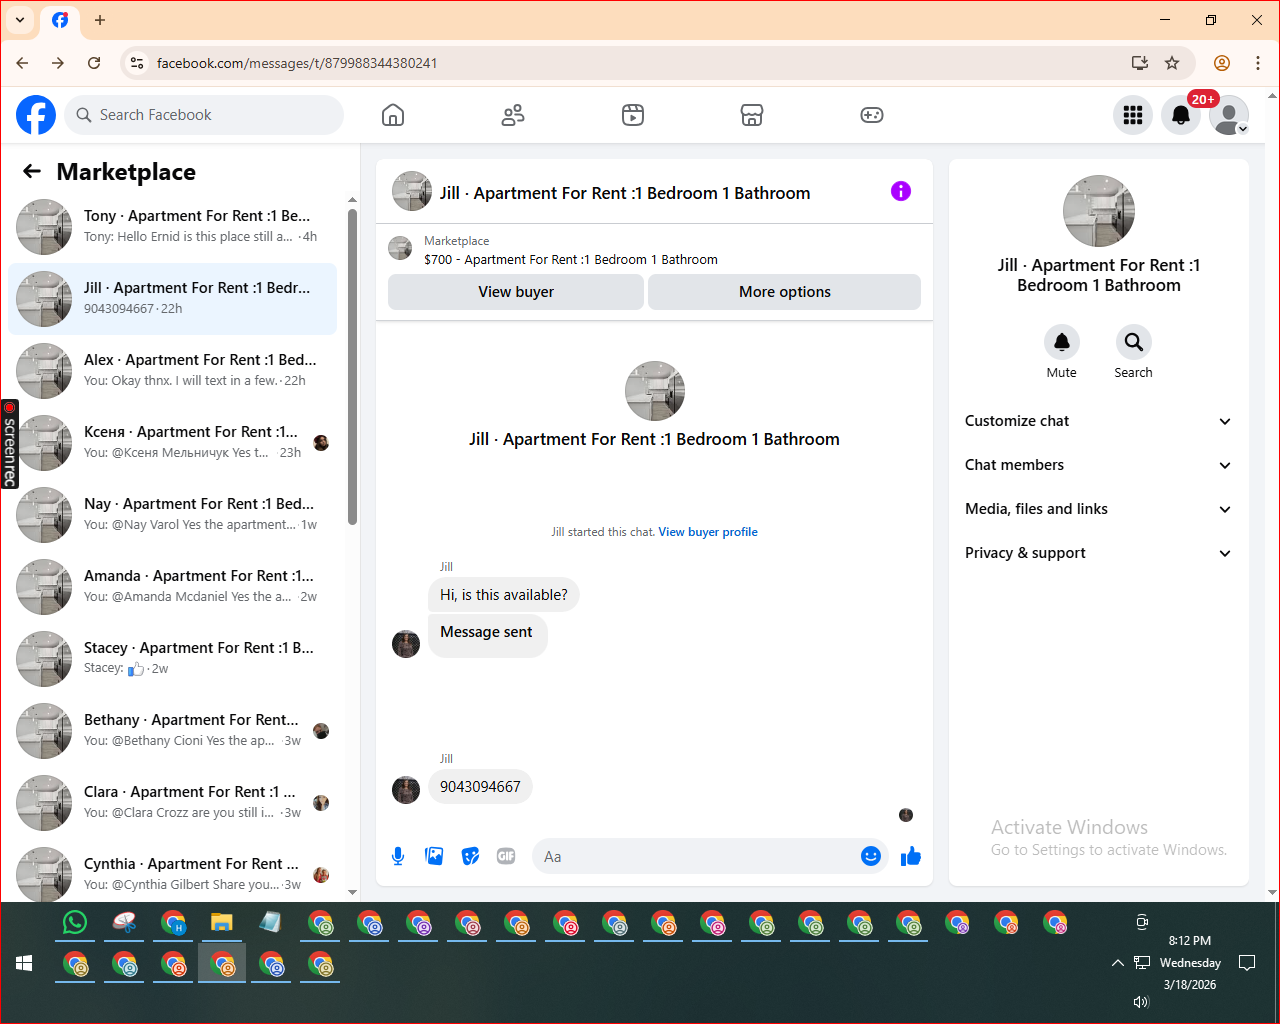Viewport: 1280px width, 1024px height.
Task: Open the Friends icon in top nav
Action: click(513, 115)
